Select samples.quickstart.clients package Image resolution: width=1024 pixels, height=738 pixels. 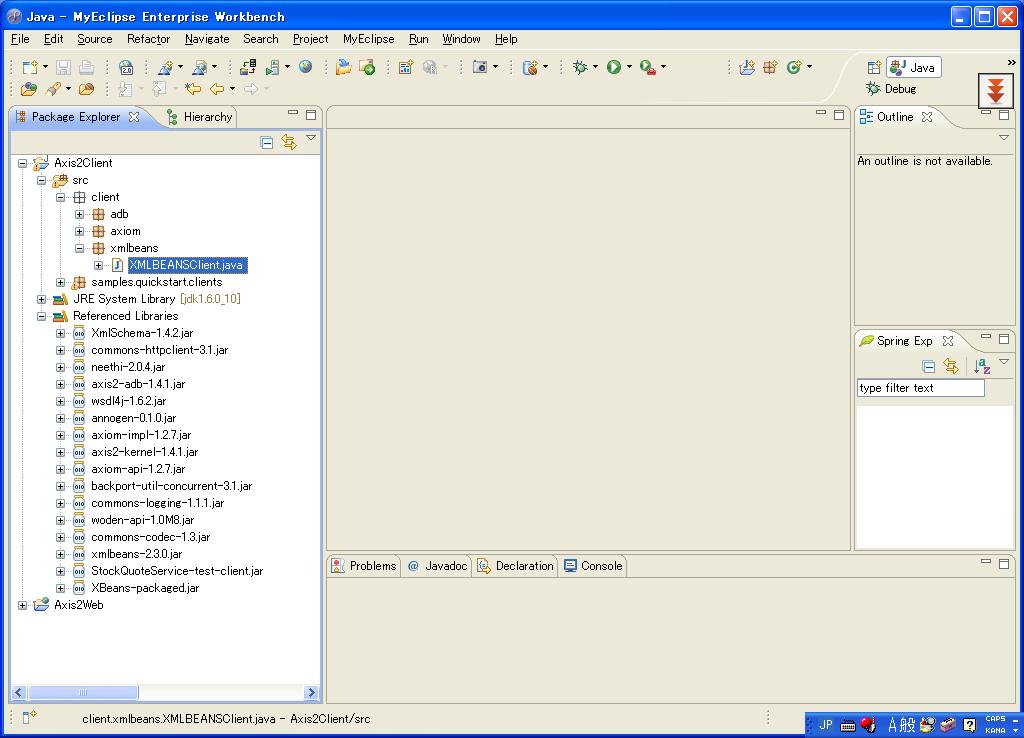tap(156, 282)
